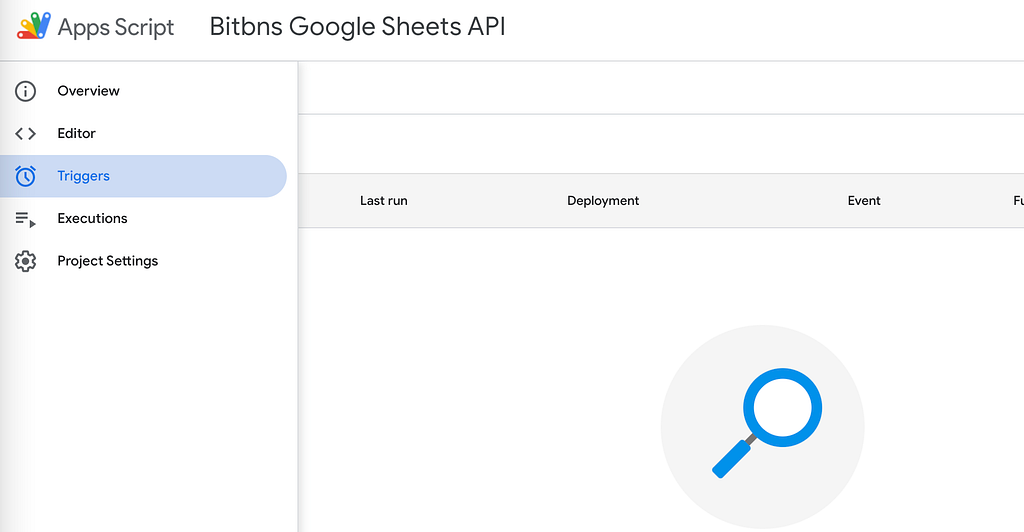
Task: Click the Bitbns Google Sheets API title
Action: point(357,27)
